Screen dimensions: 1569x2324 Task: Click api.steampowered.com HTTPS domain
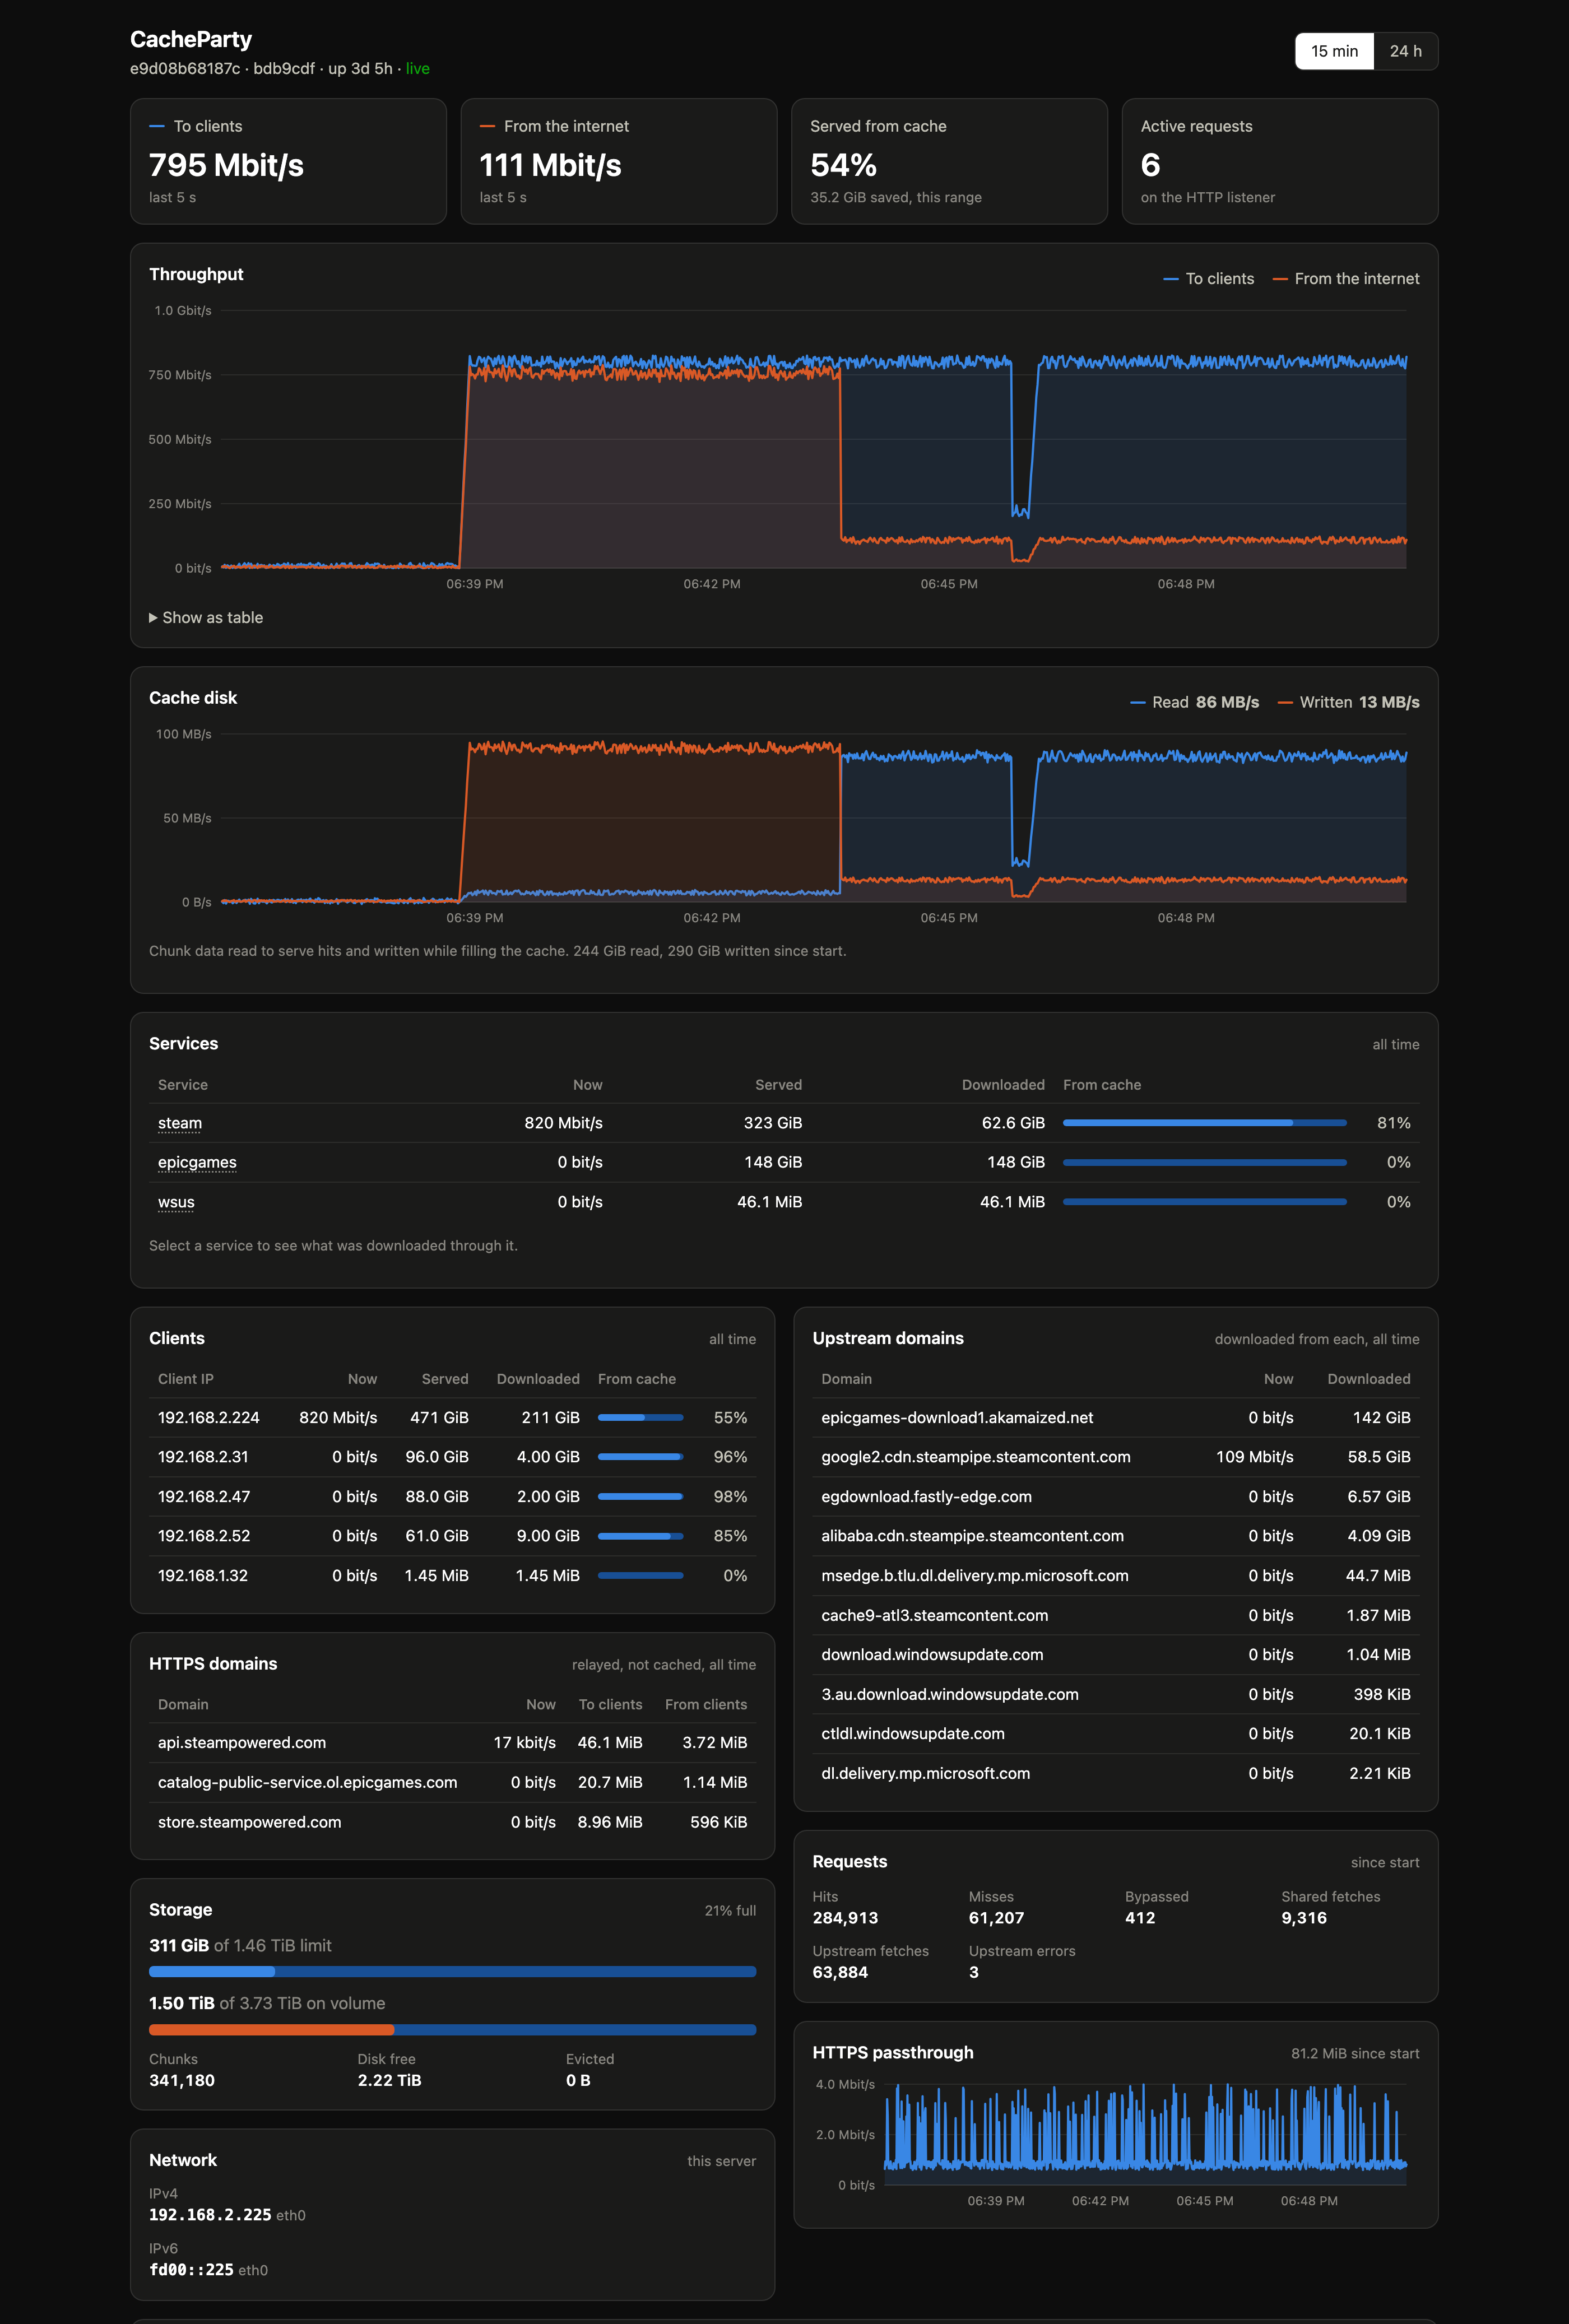242,1743
